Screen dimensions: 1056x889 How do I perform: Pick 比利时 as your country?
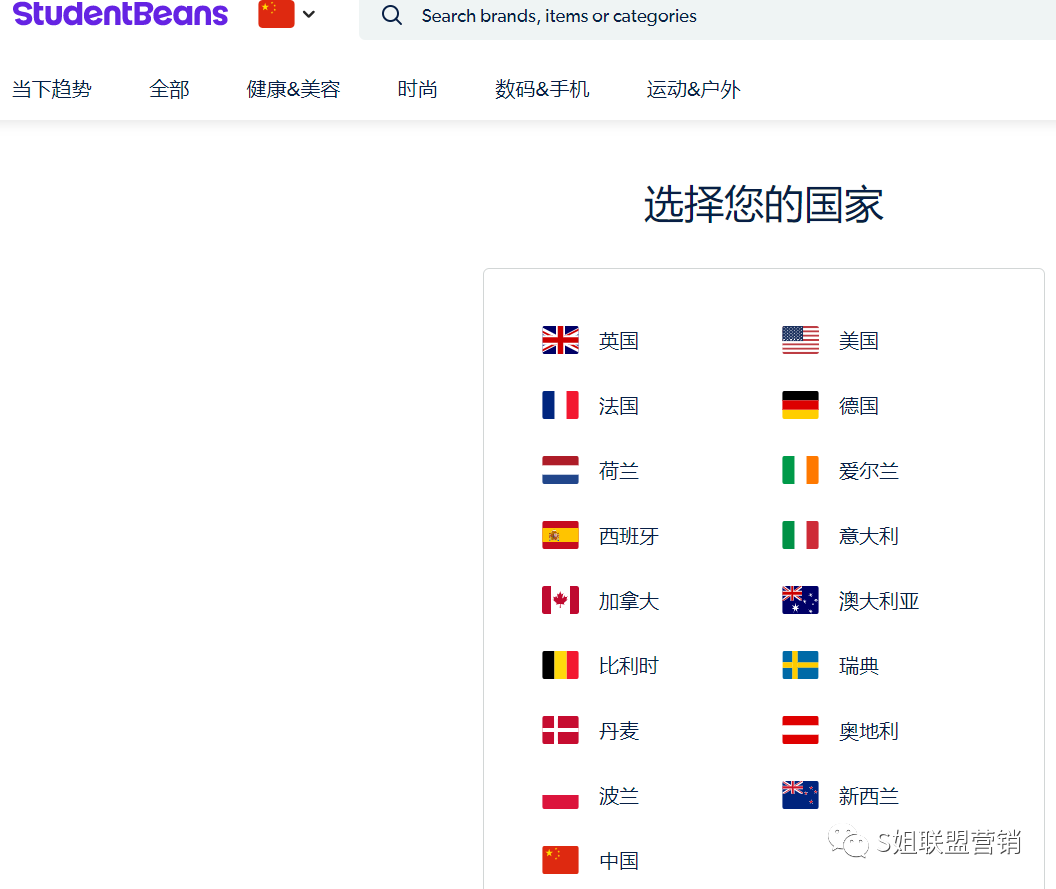[629, 666]
